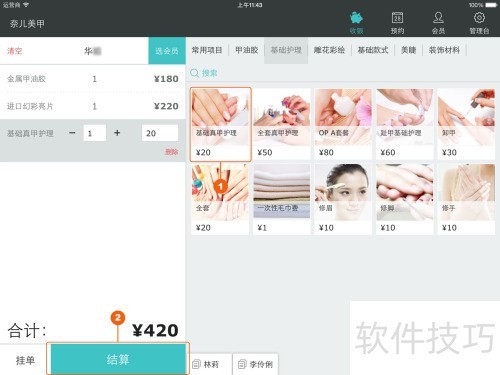Increase quantity with the plus button
The height and width of the screenshot is (375, 500).
click(117, 133)
